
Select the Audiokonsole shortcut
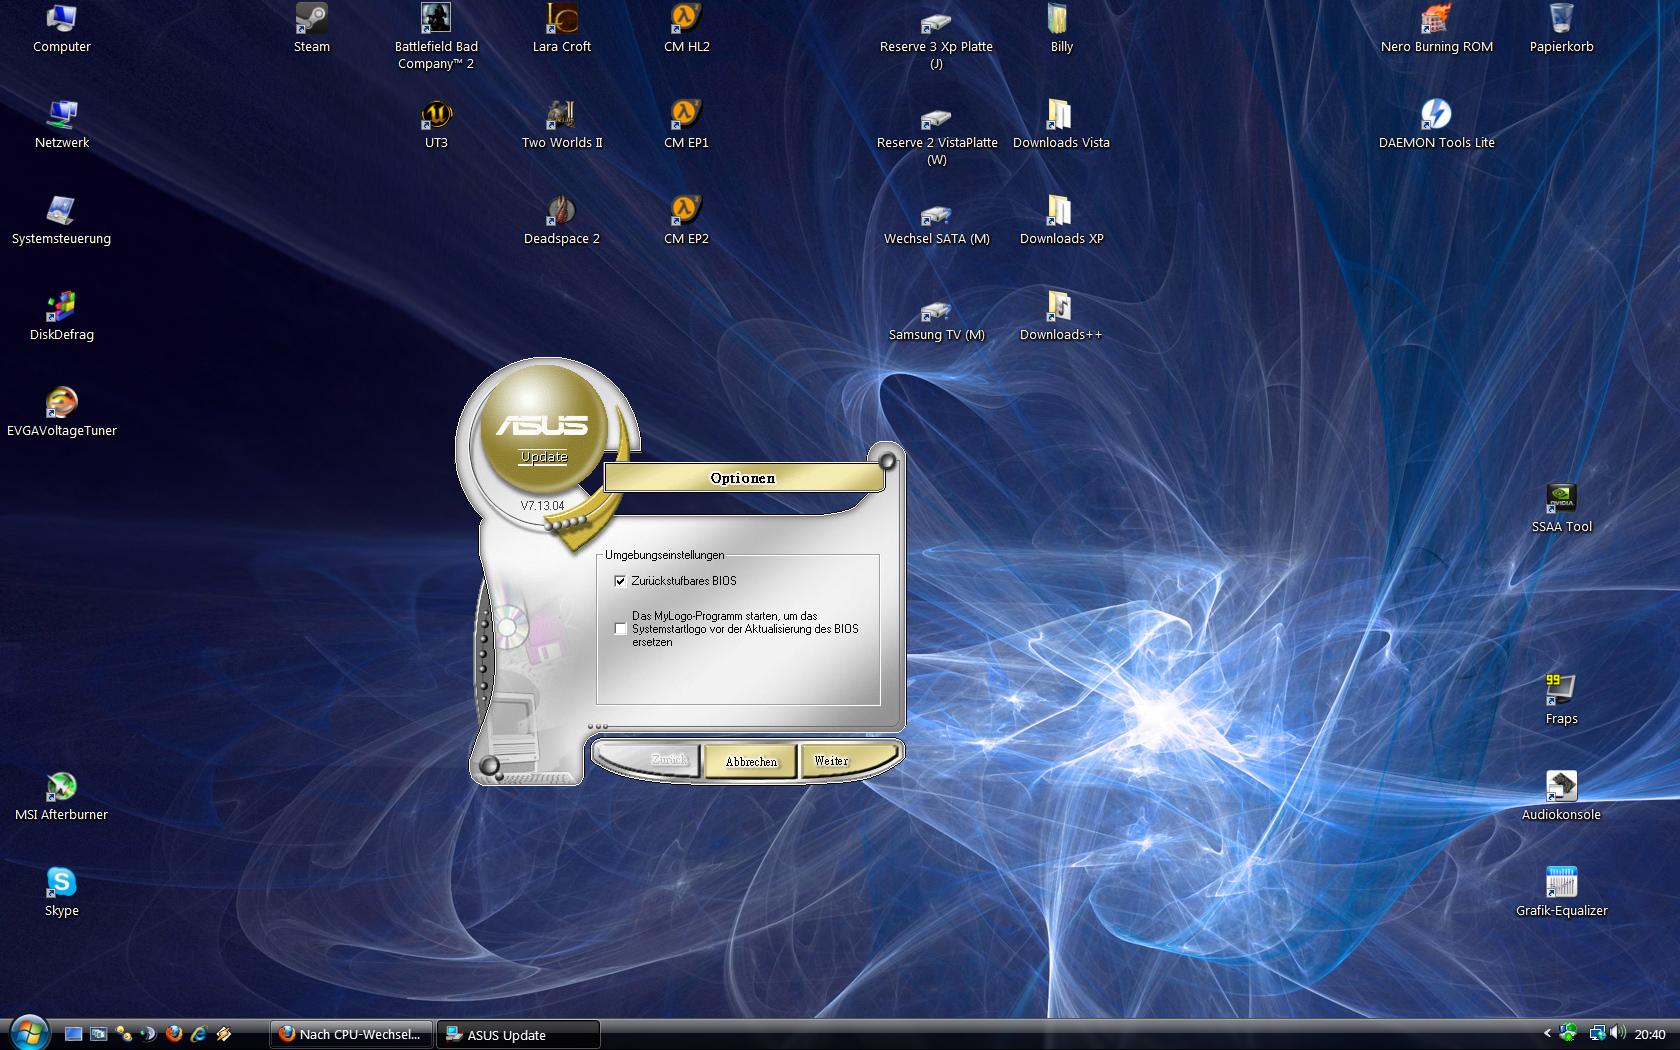point(1561,797)
